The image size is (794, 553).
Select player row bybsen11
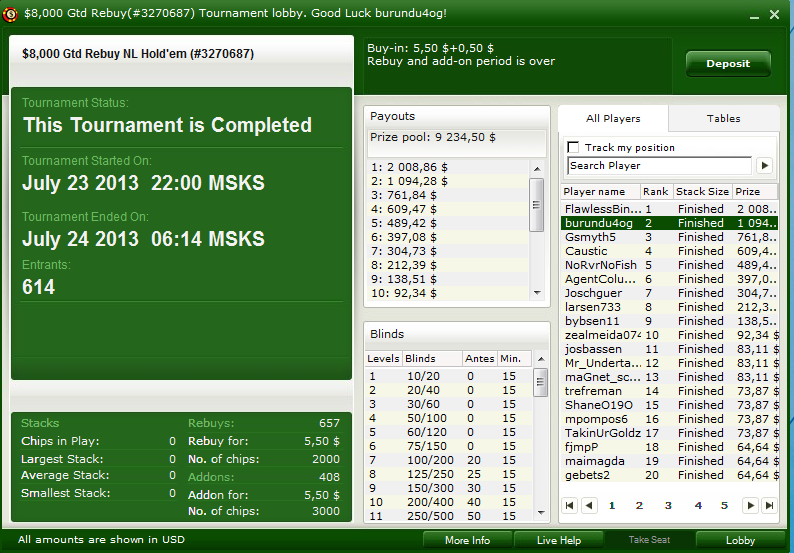tap(669, 322)
